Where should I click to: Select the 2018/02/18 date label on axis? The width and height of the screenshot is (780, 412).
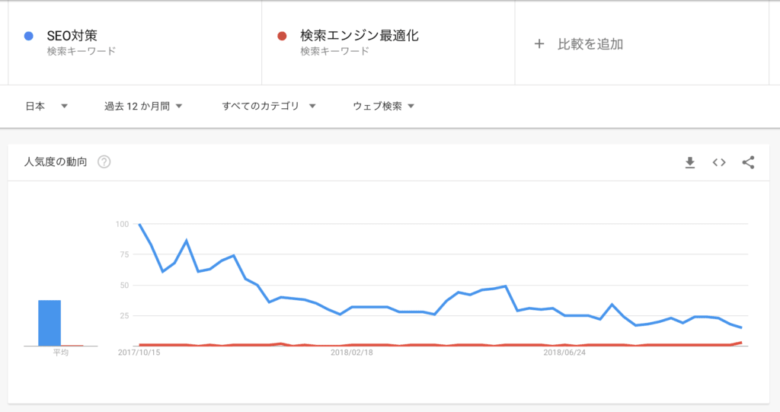coord(351,352)
